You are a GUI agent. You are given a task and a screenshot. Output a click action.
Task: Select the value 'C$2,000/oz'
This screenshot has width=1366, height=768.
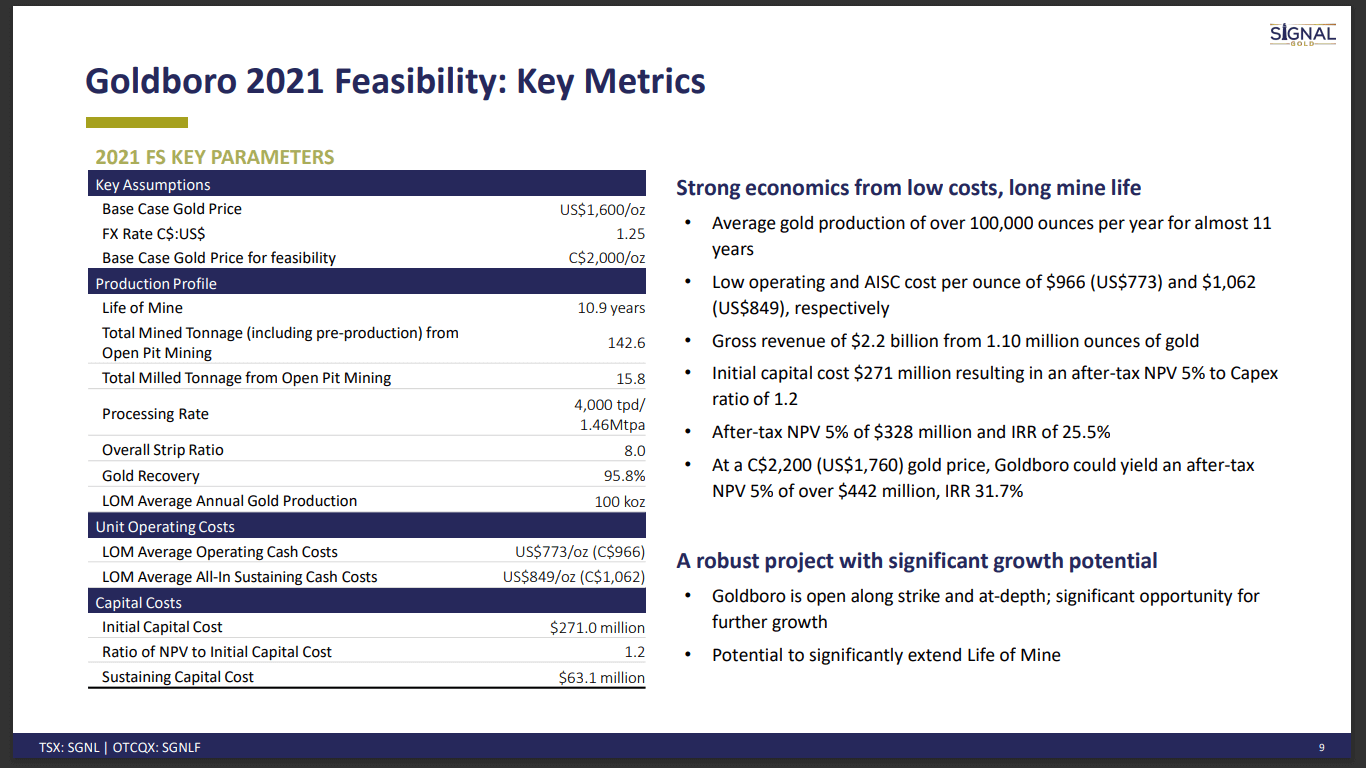[607, 258]
